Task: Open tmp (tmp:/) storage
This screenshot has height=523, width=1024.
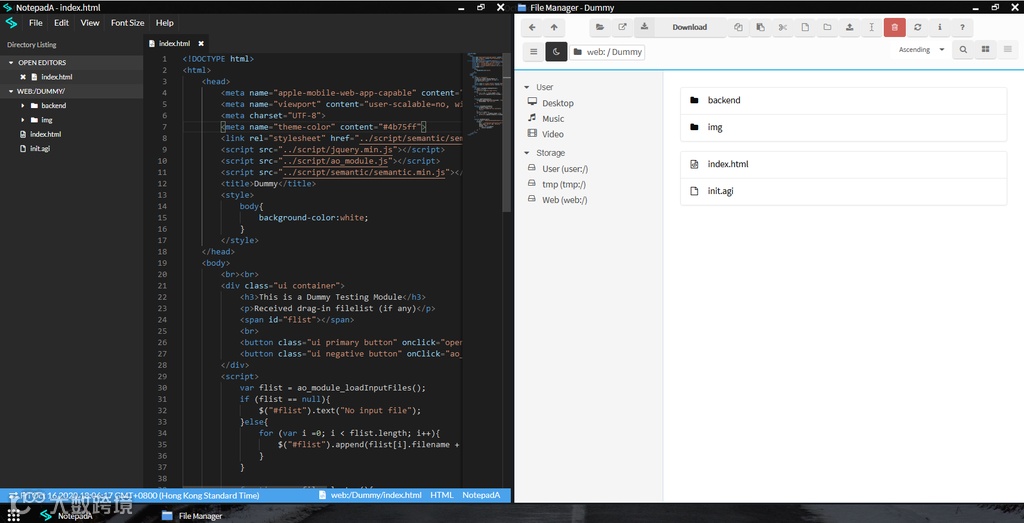Action: click(557, 184)
